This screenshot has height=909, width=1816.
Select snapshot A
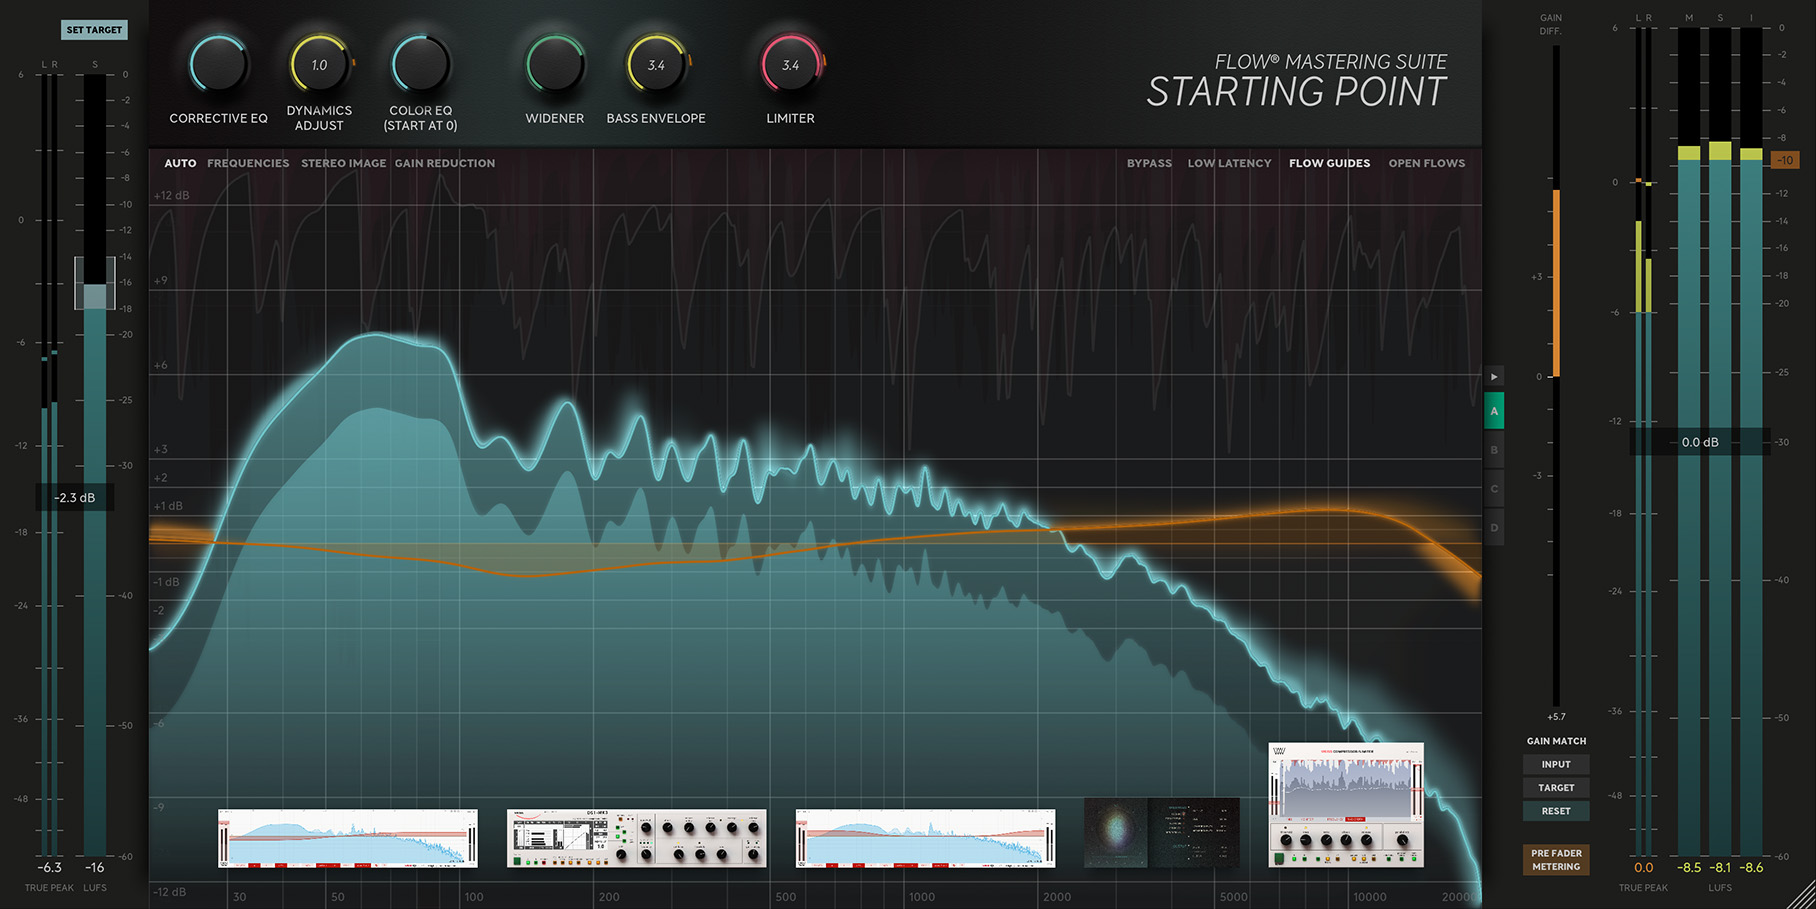pyautogui.click(x=1494, y=411)
